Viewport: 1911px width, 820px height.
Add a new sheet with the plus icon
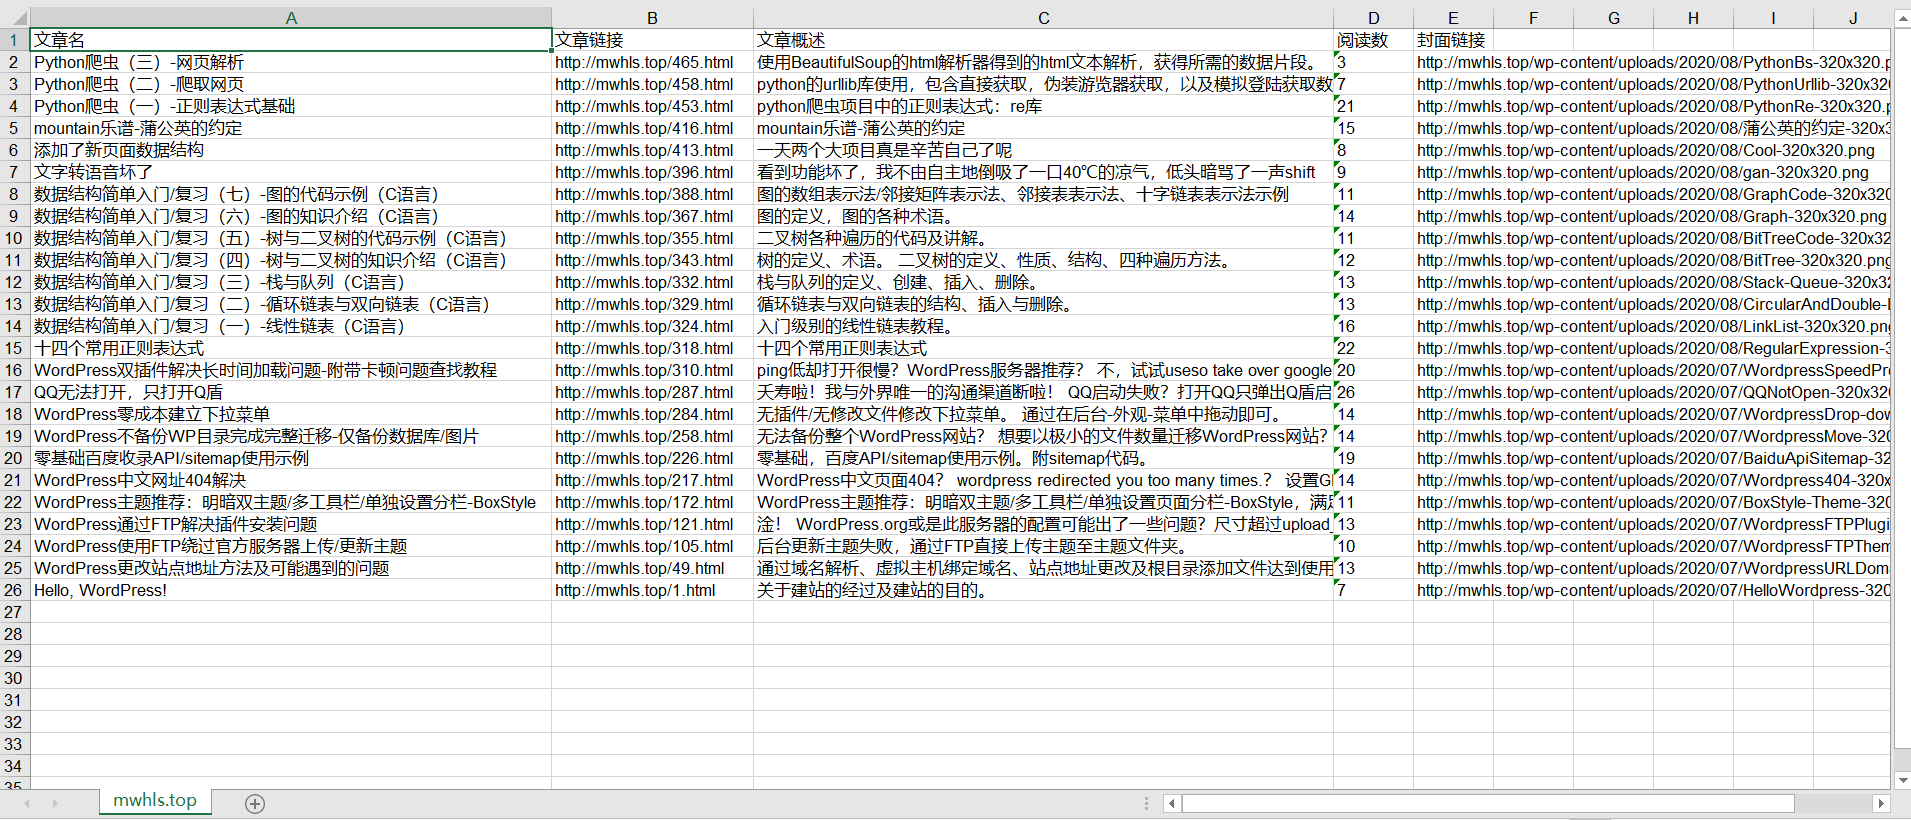255,803
